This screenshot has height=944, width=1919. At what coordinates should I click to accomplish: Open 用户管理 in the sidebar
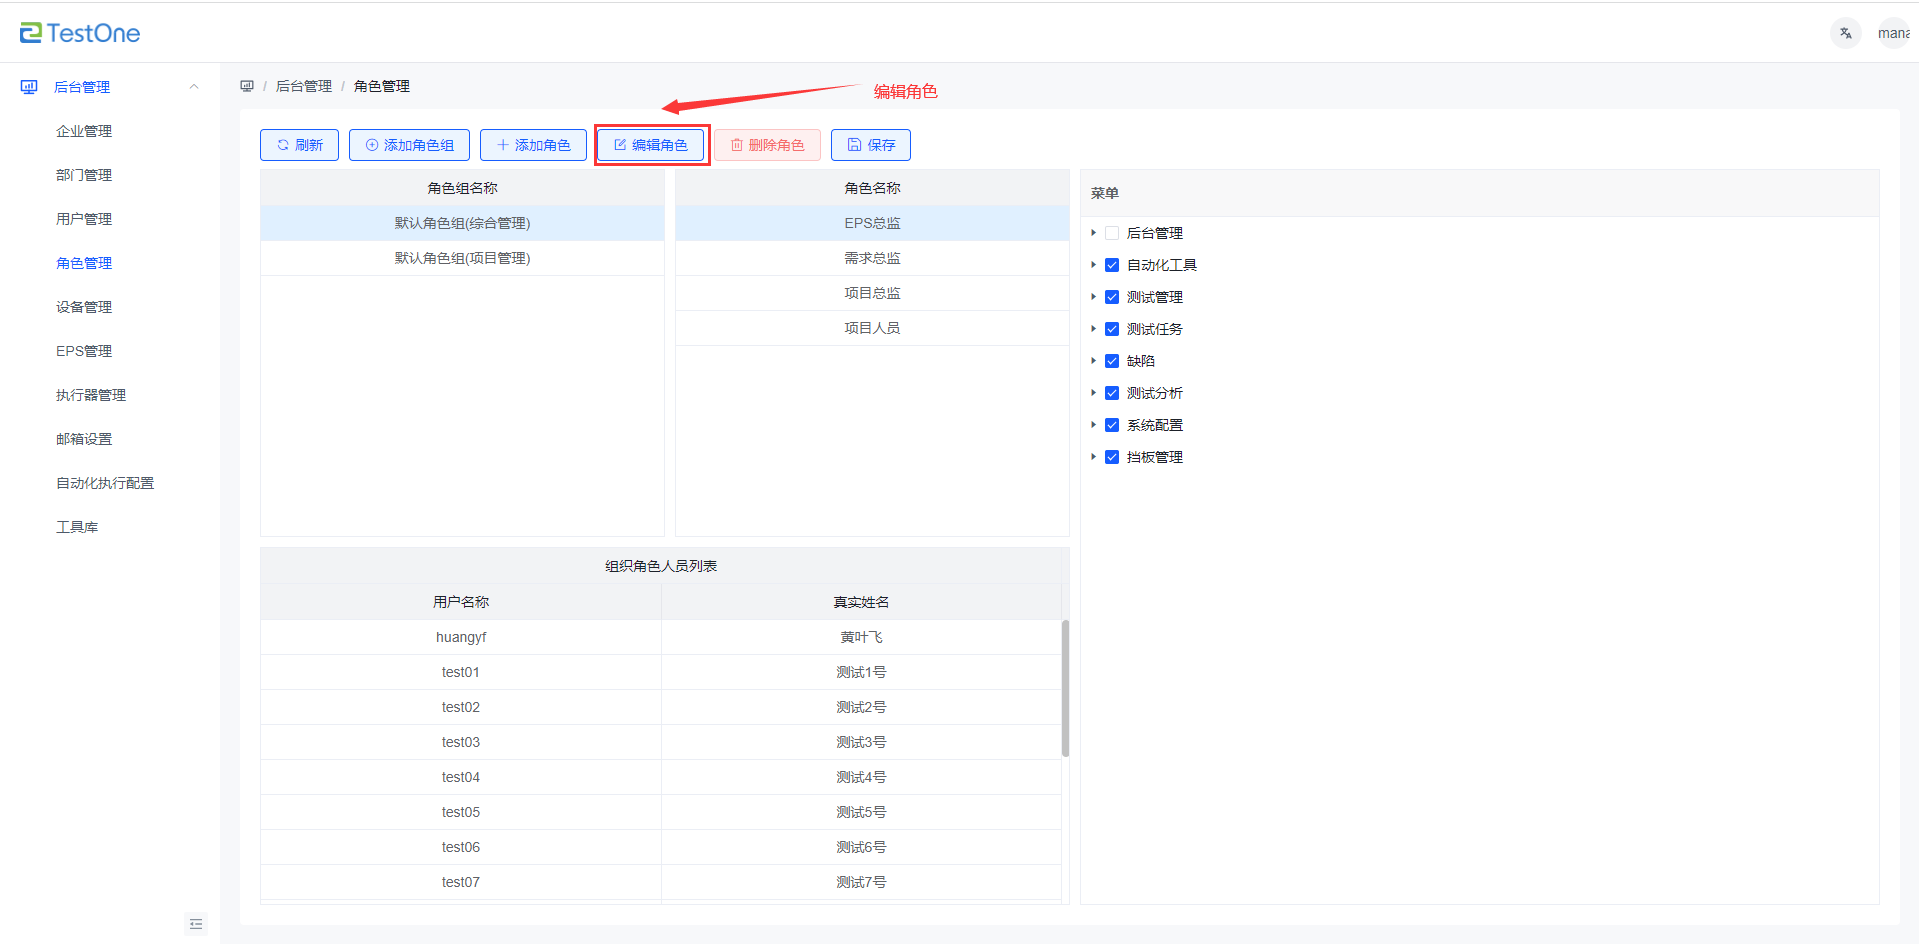pos(84,219)
